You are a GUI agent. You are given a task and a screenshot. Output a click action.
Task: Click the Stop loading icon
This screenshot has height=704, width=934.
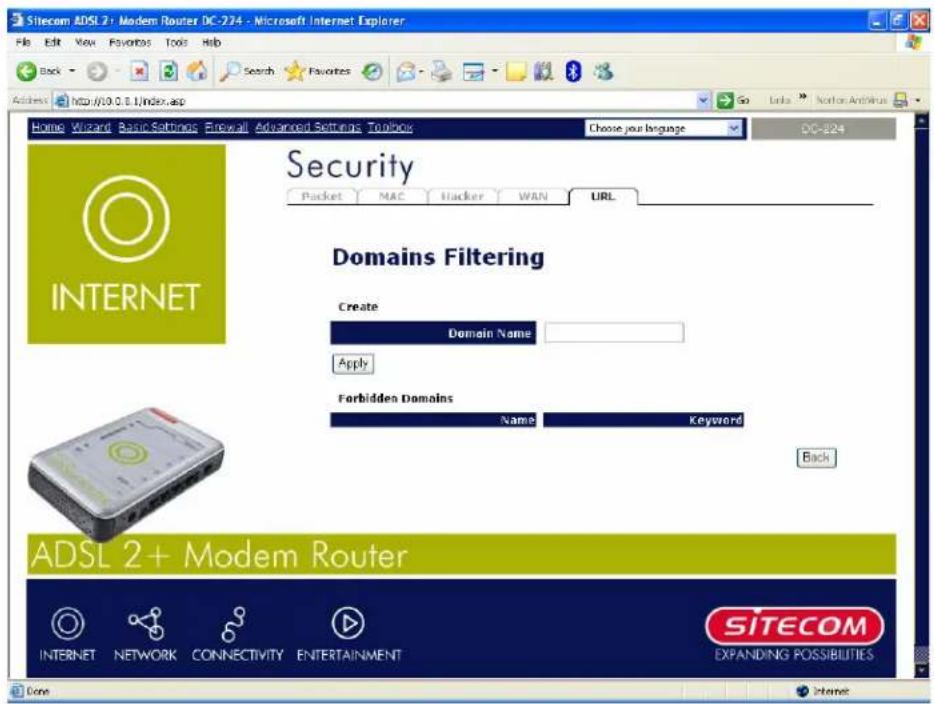[x=139, y=72]
